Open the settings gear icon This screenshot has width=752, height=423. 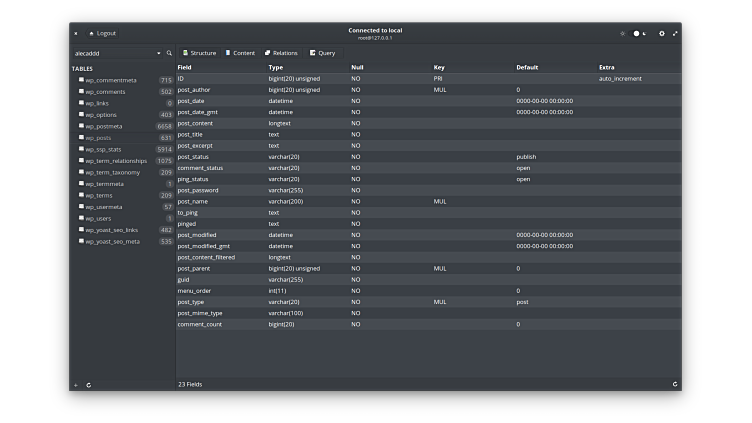[661, 33]
